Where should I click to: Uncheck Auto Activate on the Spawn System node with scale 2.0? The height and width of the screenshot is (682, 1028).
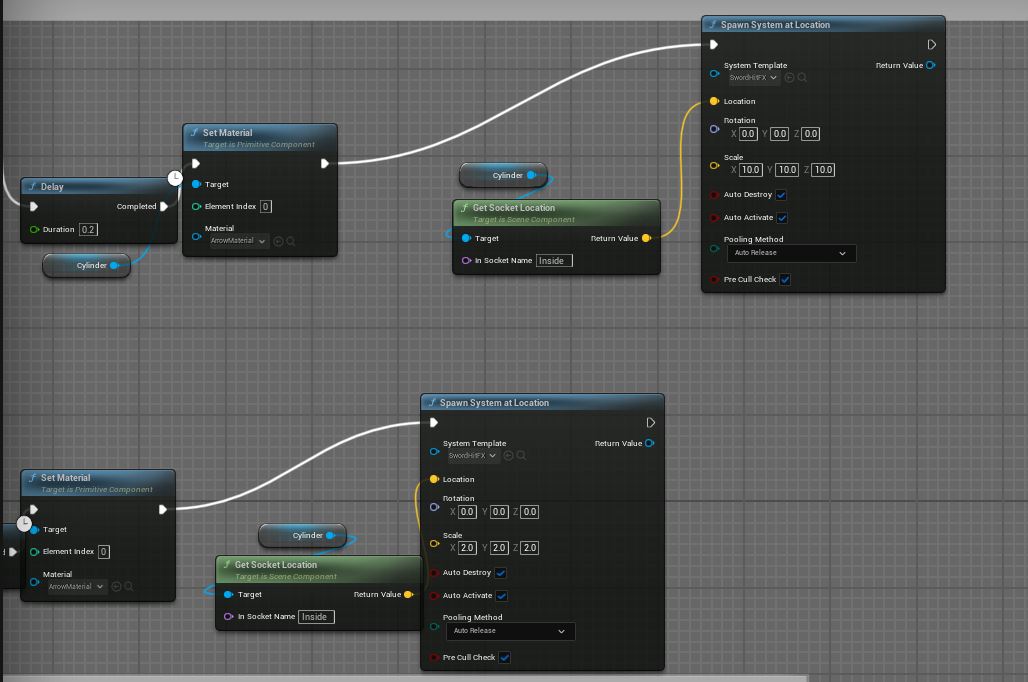(x=501, y=596)
